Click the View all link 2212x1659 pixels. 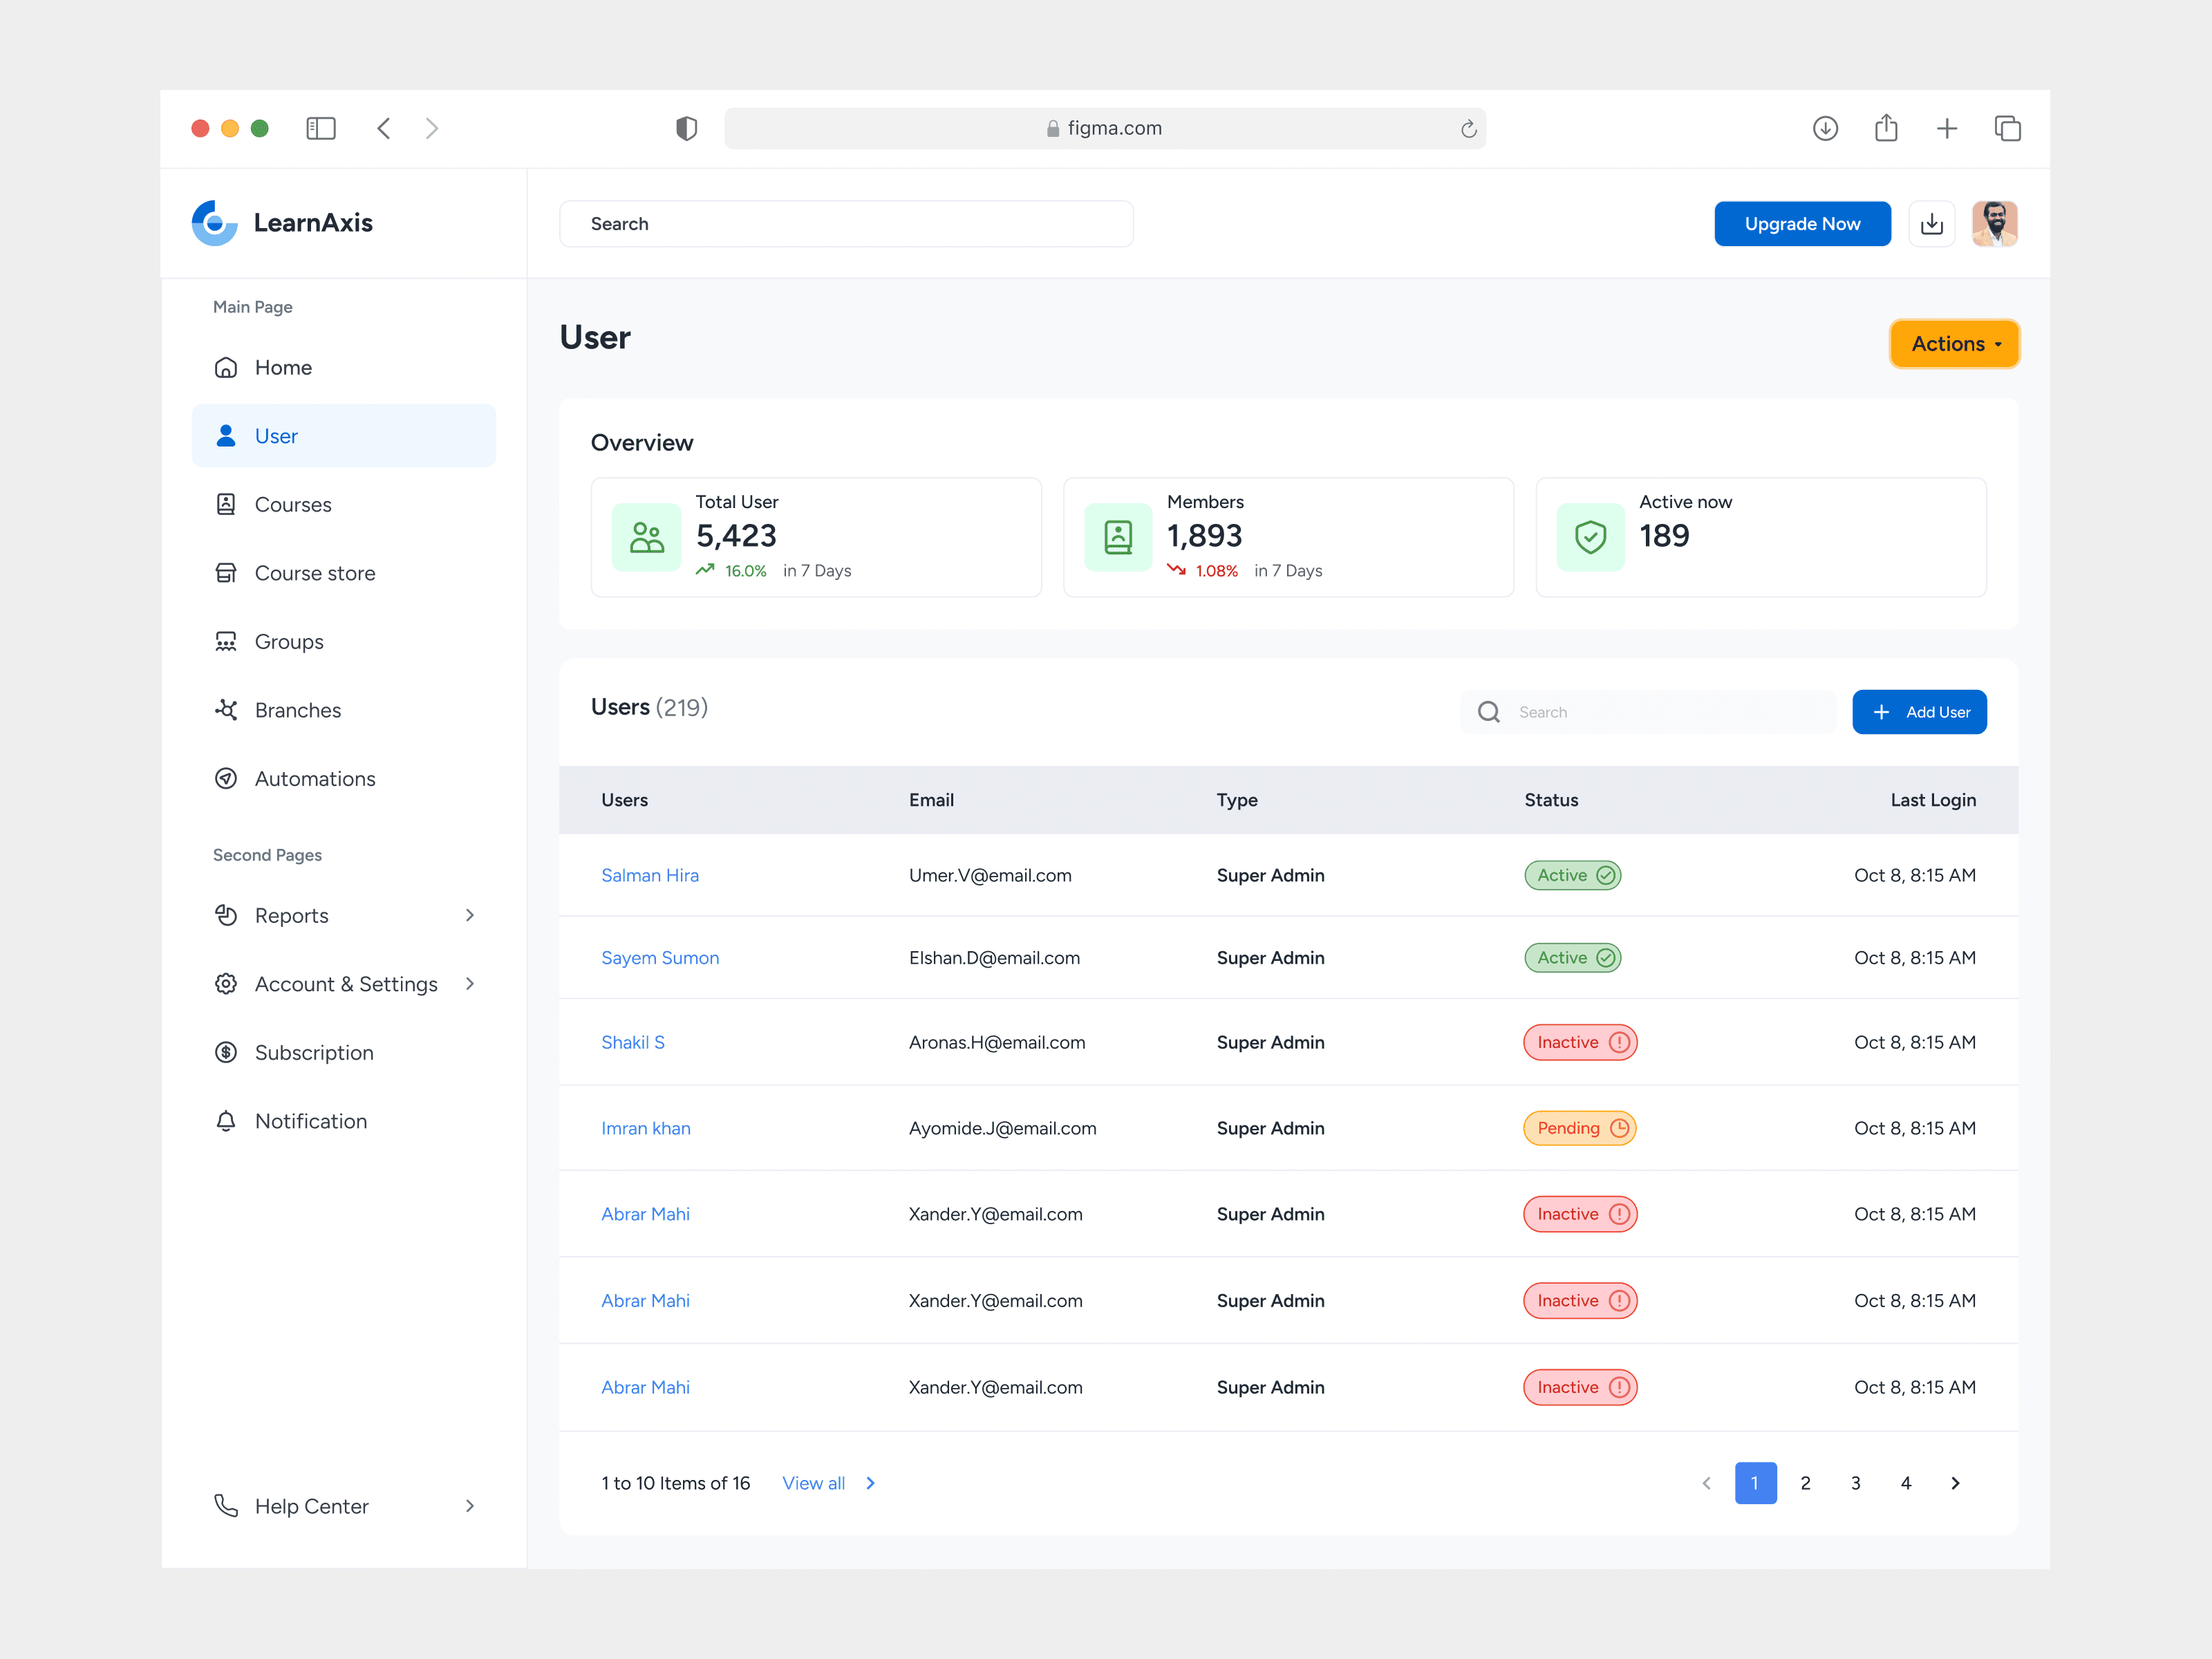pos(814,1483)
